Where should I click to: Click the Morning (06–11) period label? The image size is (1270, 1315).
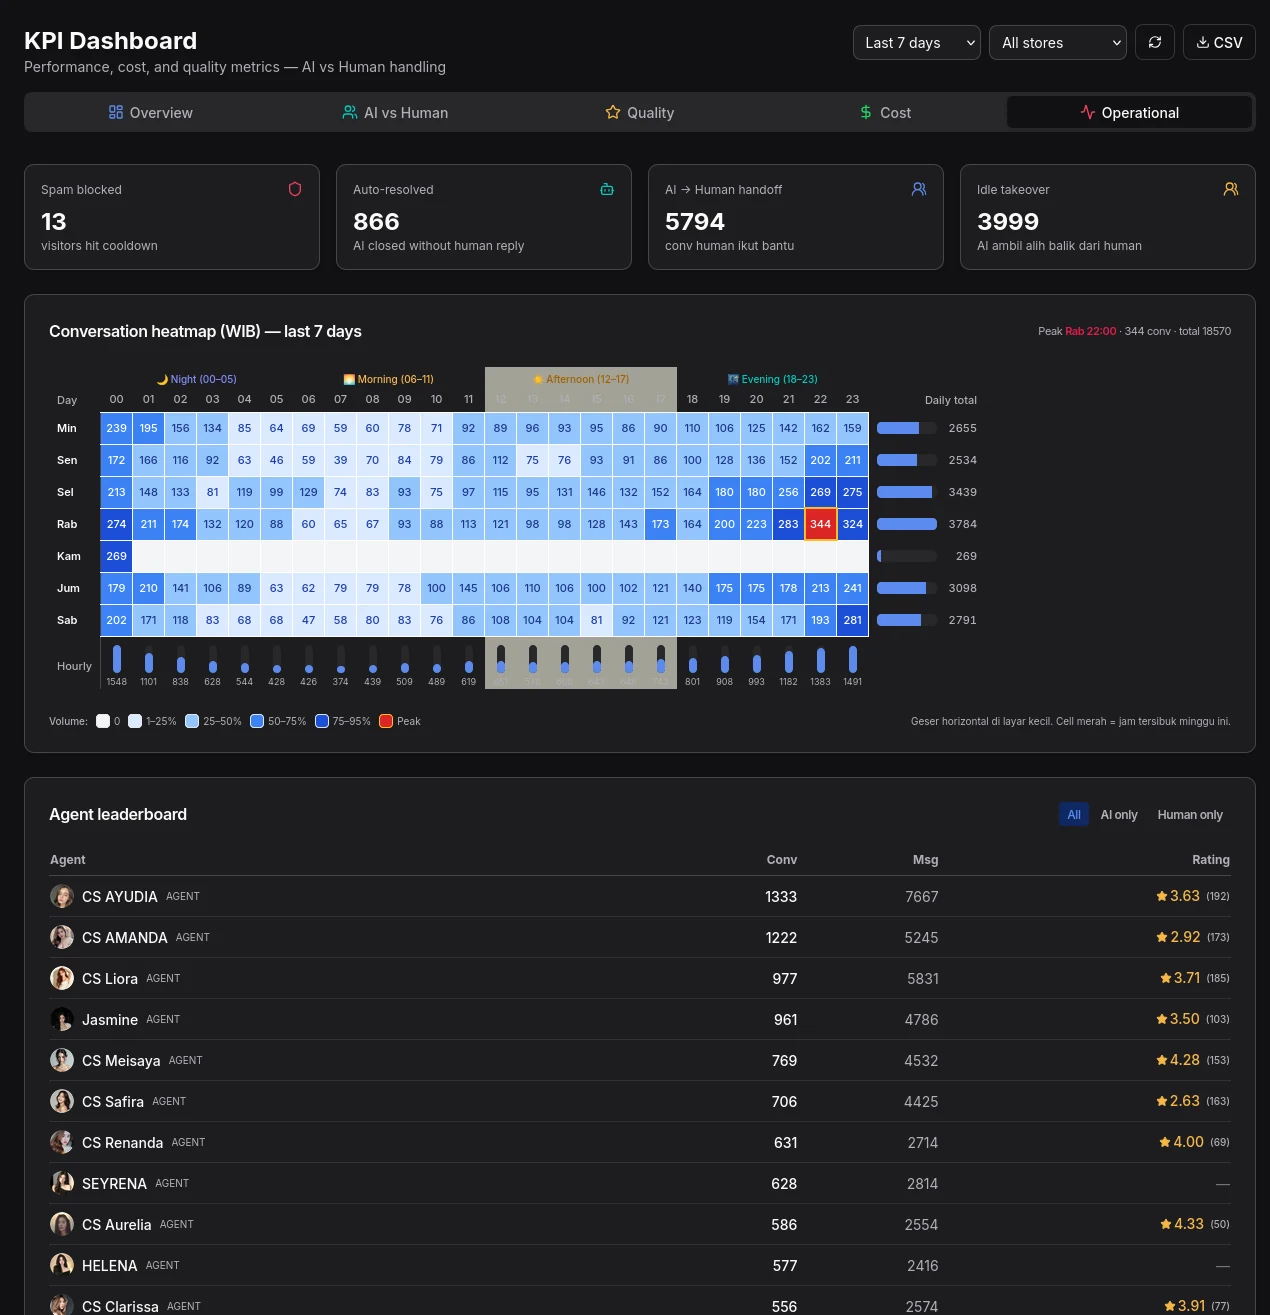click(x=389, y=379)
